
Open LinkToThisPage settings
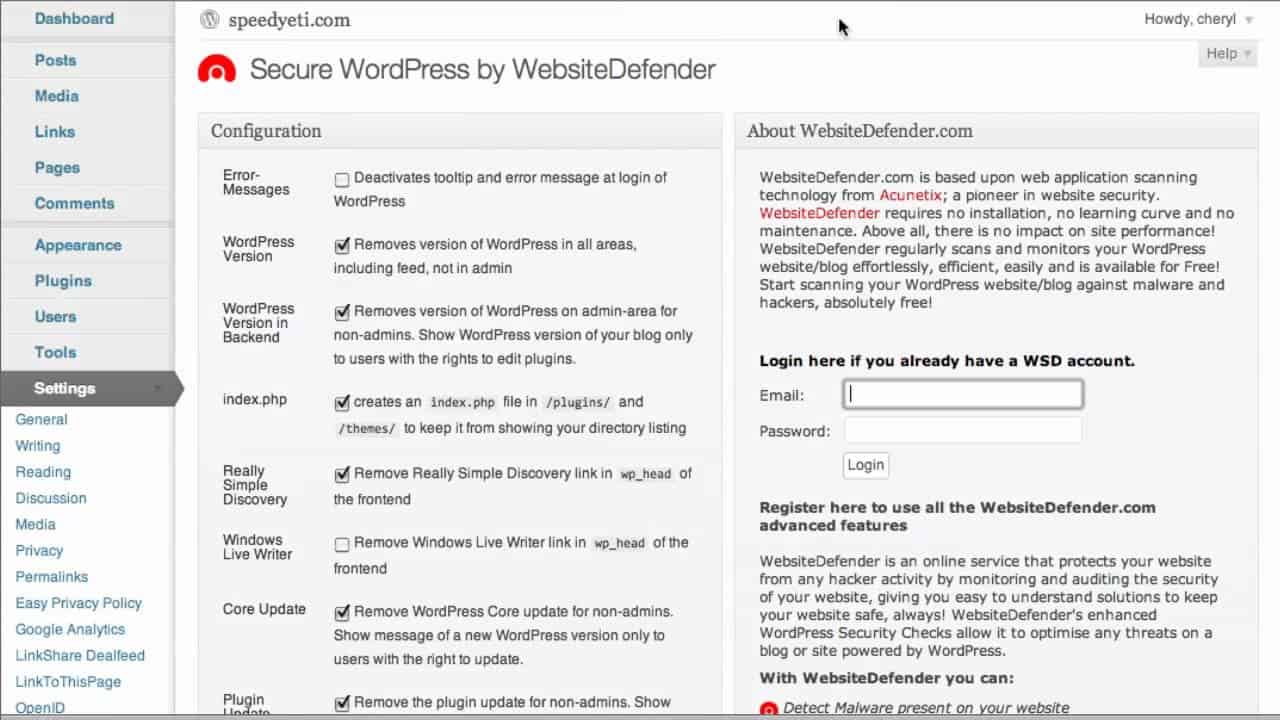[68, 682]
